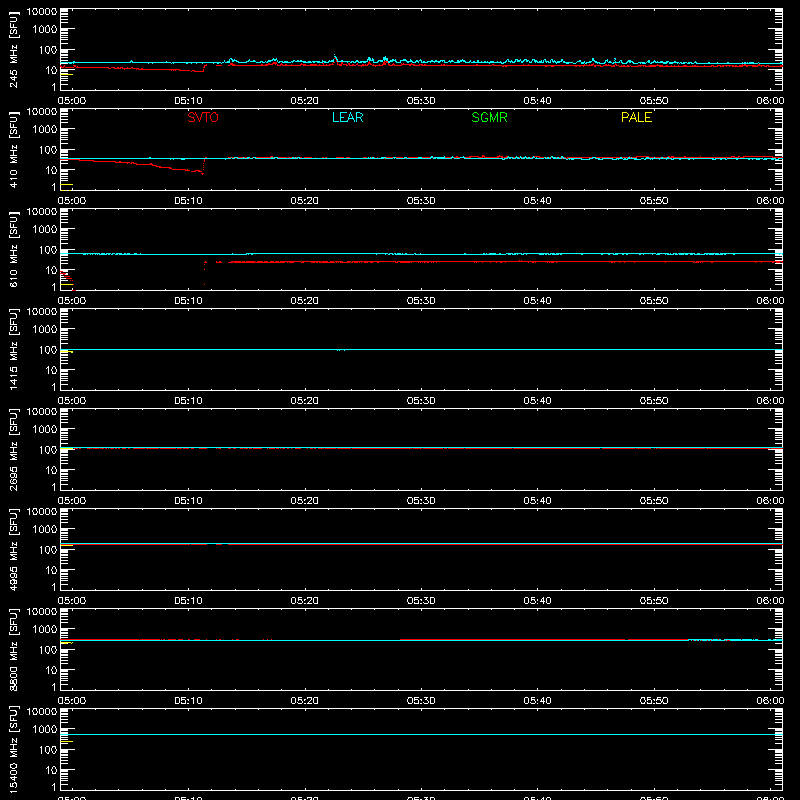Click the red SVTO legend label
800x800 pixels.
[x=203, y=117]
